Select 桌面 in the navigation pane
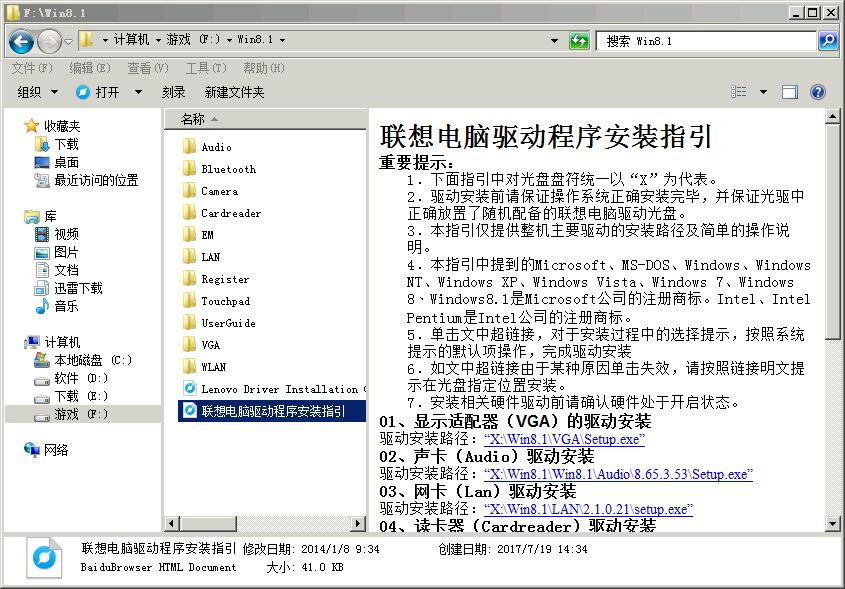This screenshot has width=845, height=589. click(57, 162)
